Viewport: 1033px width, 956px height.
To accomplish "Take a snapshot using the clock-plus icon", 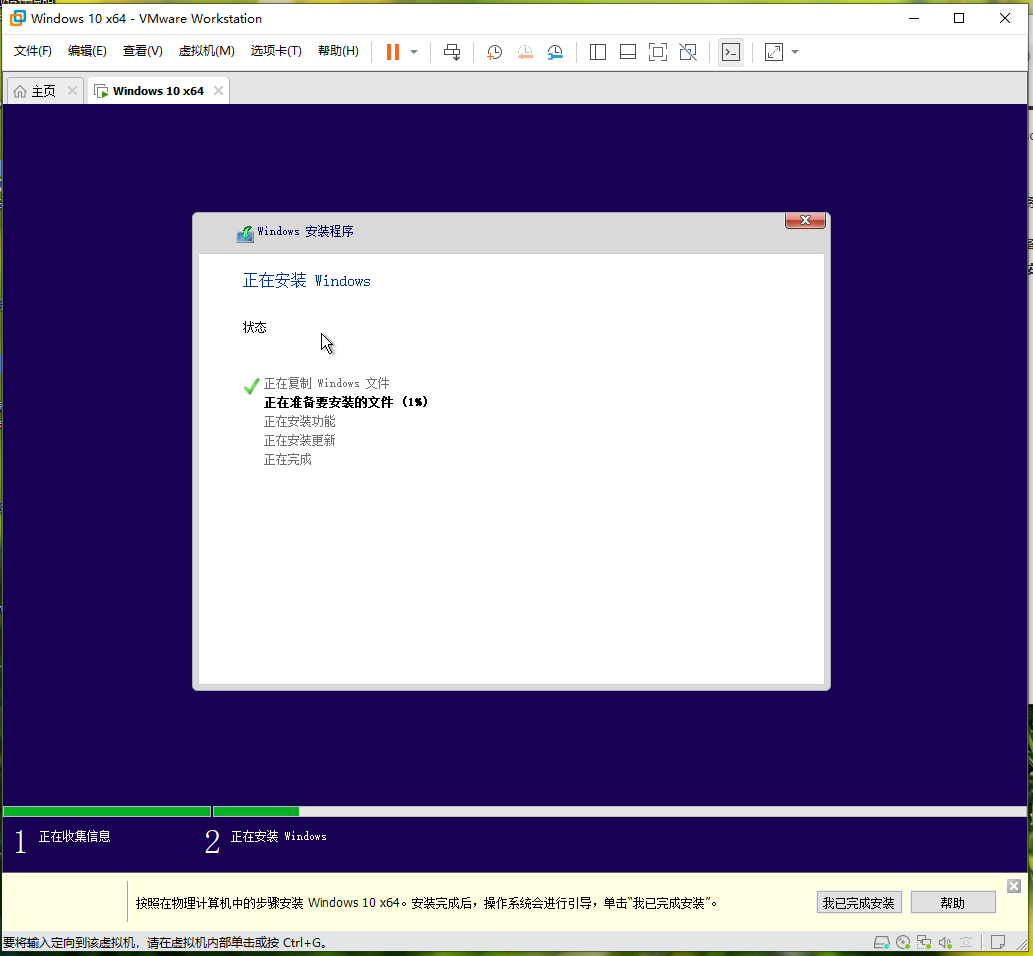I will (x=494, y=52).
